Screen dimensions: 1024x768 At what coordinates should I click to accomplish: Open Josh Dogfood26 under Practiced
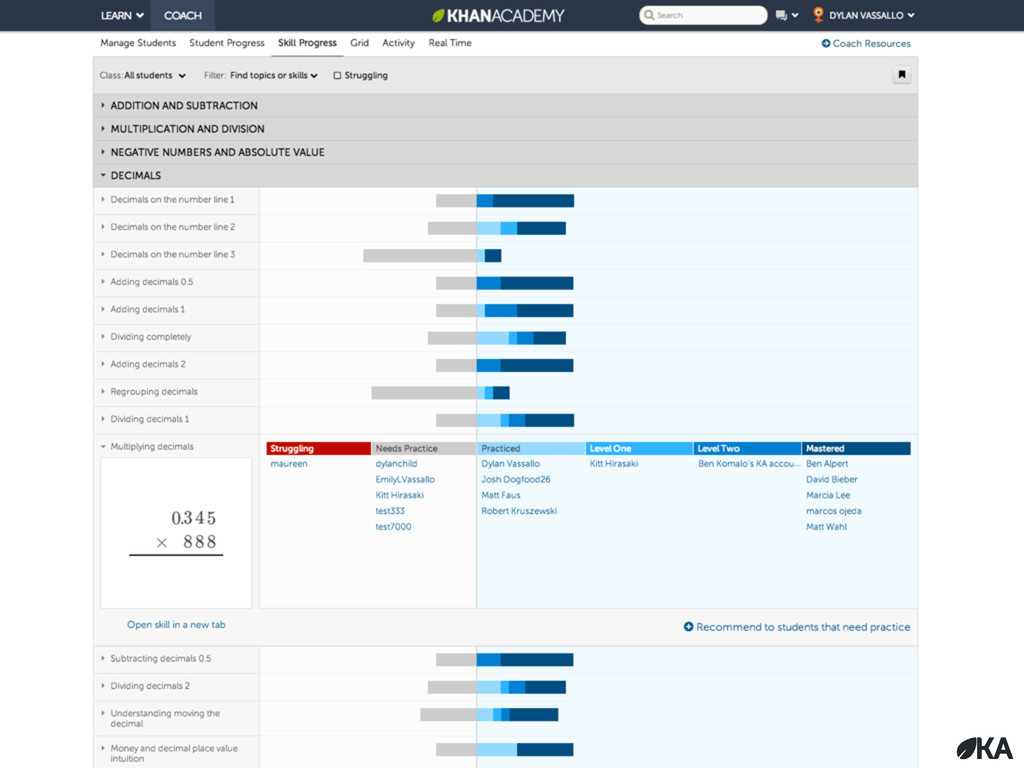click(x=516, y=479)
